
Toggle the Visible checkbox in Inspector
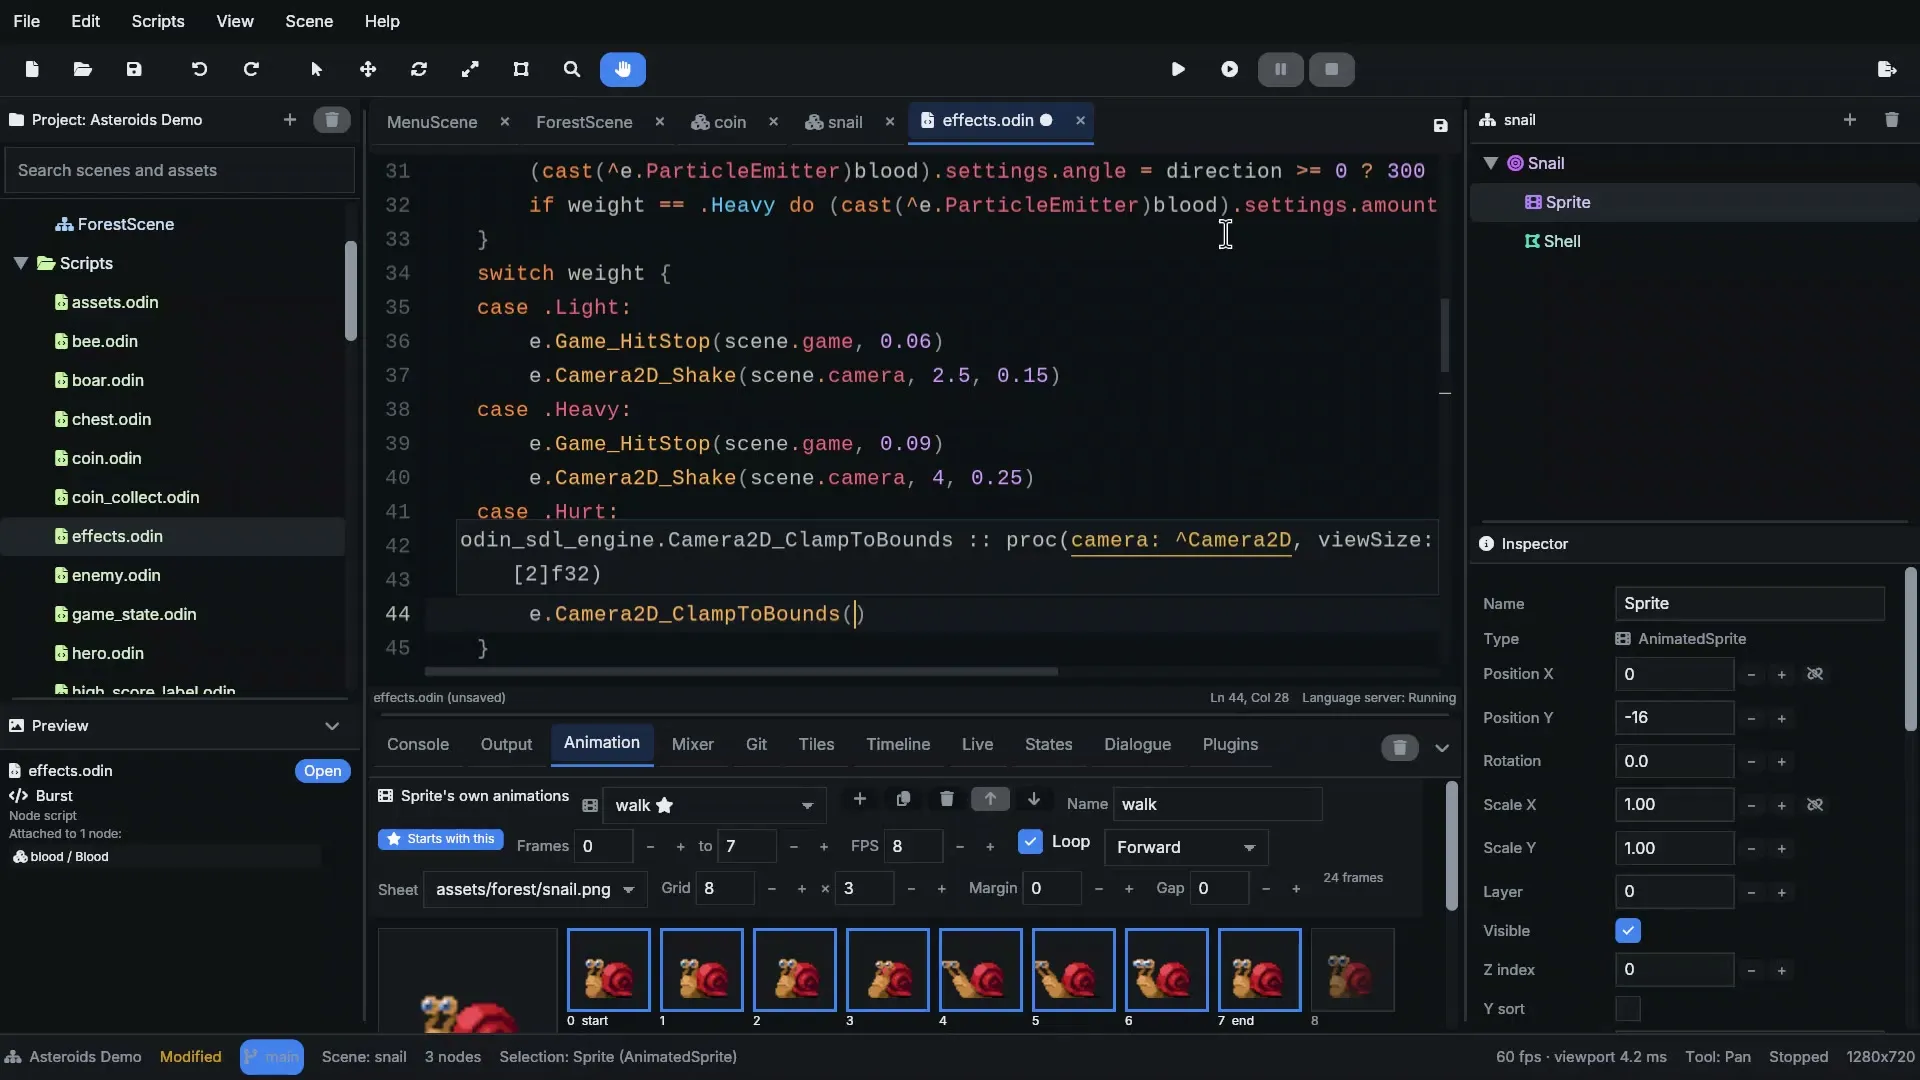pos(1628,931)
